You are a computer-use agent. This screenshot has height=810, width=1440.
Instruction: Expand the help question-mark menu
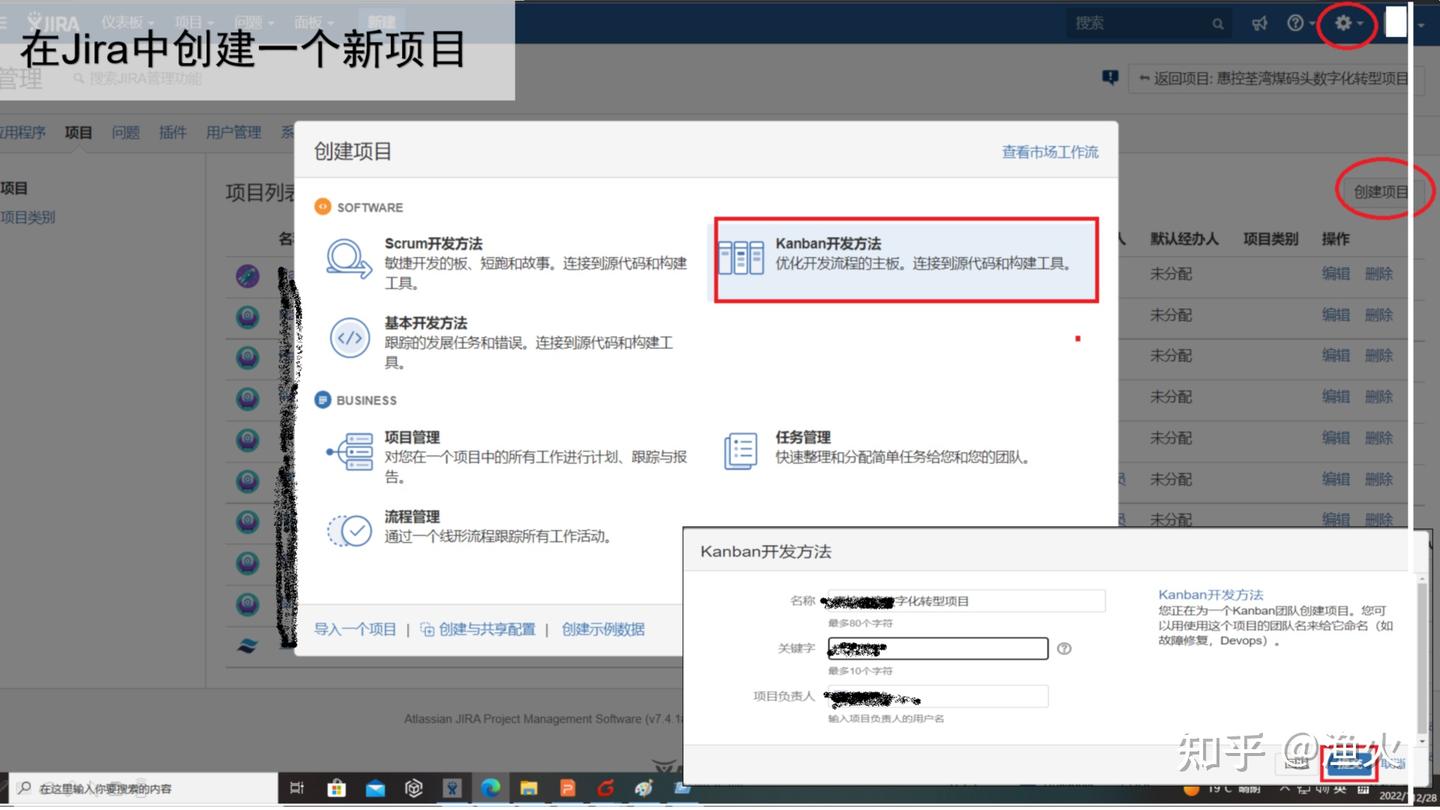coord(1299,23)
